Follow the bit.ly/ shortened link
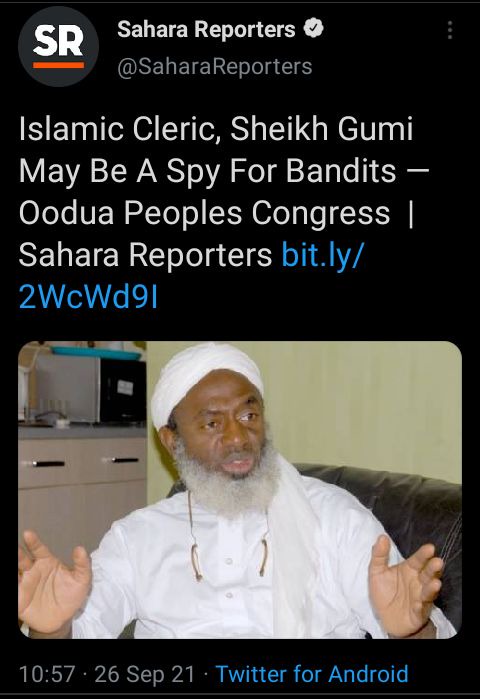Screen dimensions: 480x699 pyautogui.click(x=323, y=255)
